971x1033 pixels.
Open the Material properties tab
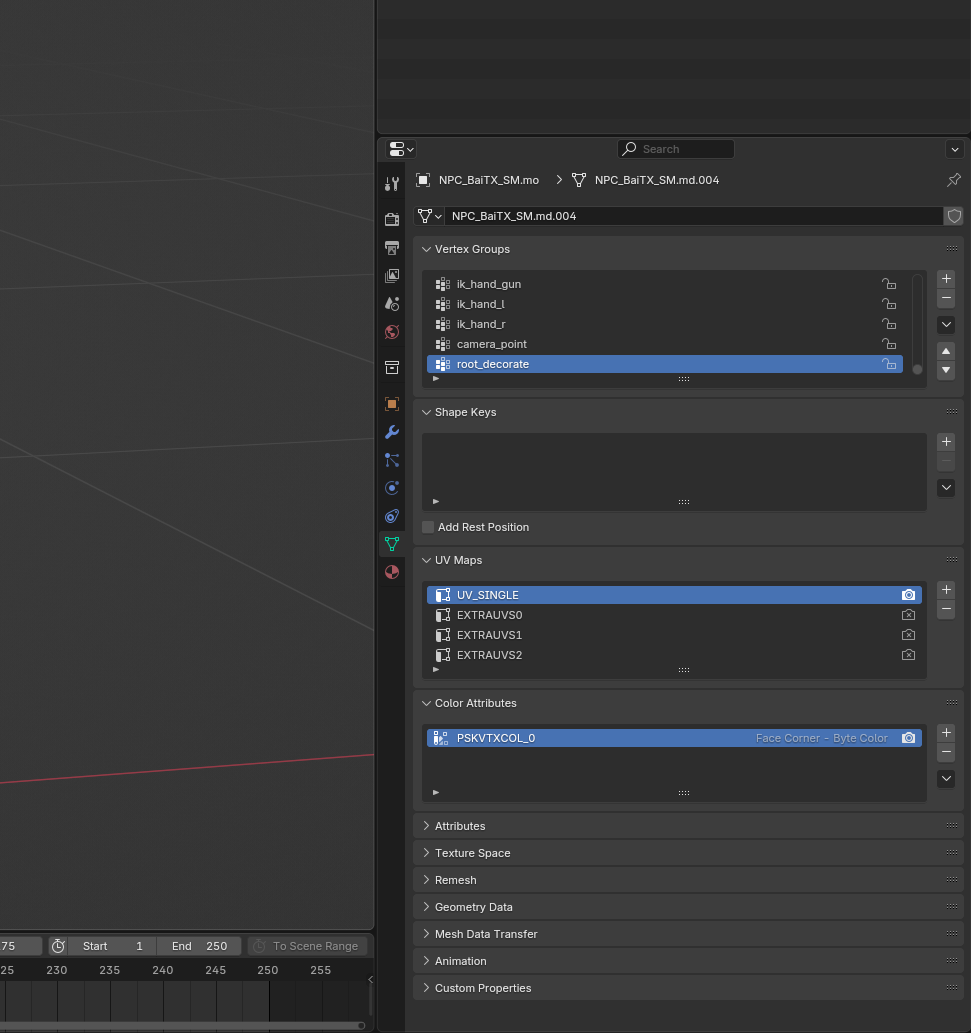coord(392,572)
